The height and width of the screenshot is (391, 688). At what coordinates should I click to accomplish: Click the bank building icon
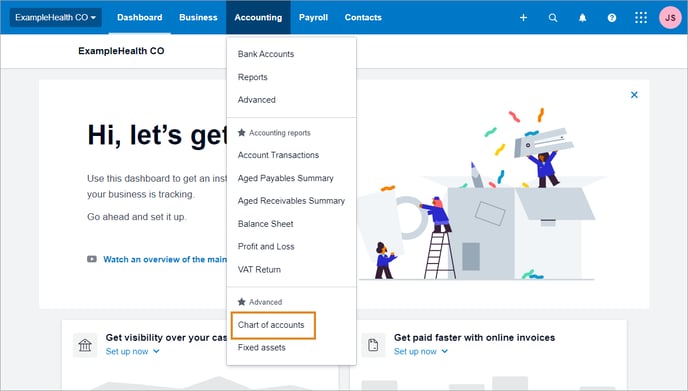tap(85, 345)
